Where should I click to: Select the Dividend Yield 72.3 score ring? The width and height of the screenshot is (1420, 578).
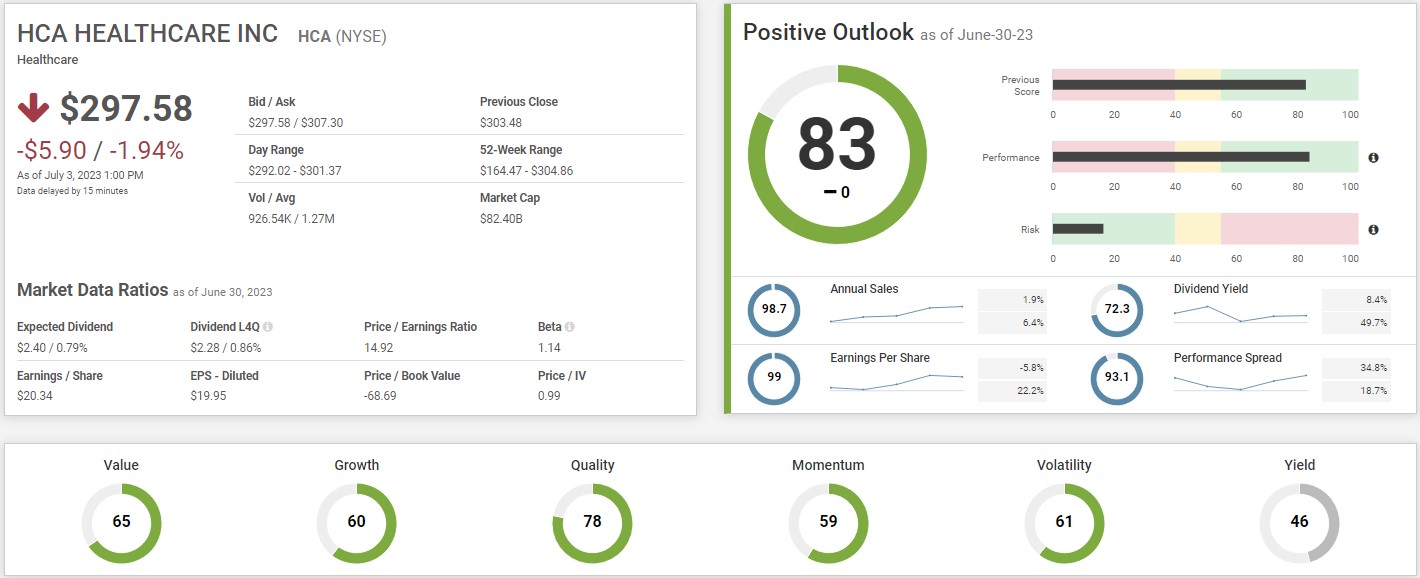pyautogui.click(x=1117, y=309)
